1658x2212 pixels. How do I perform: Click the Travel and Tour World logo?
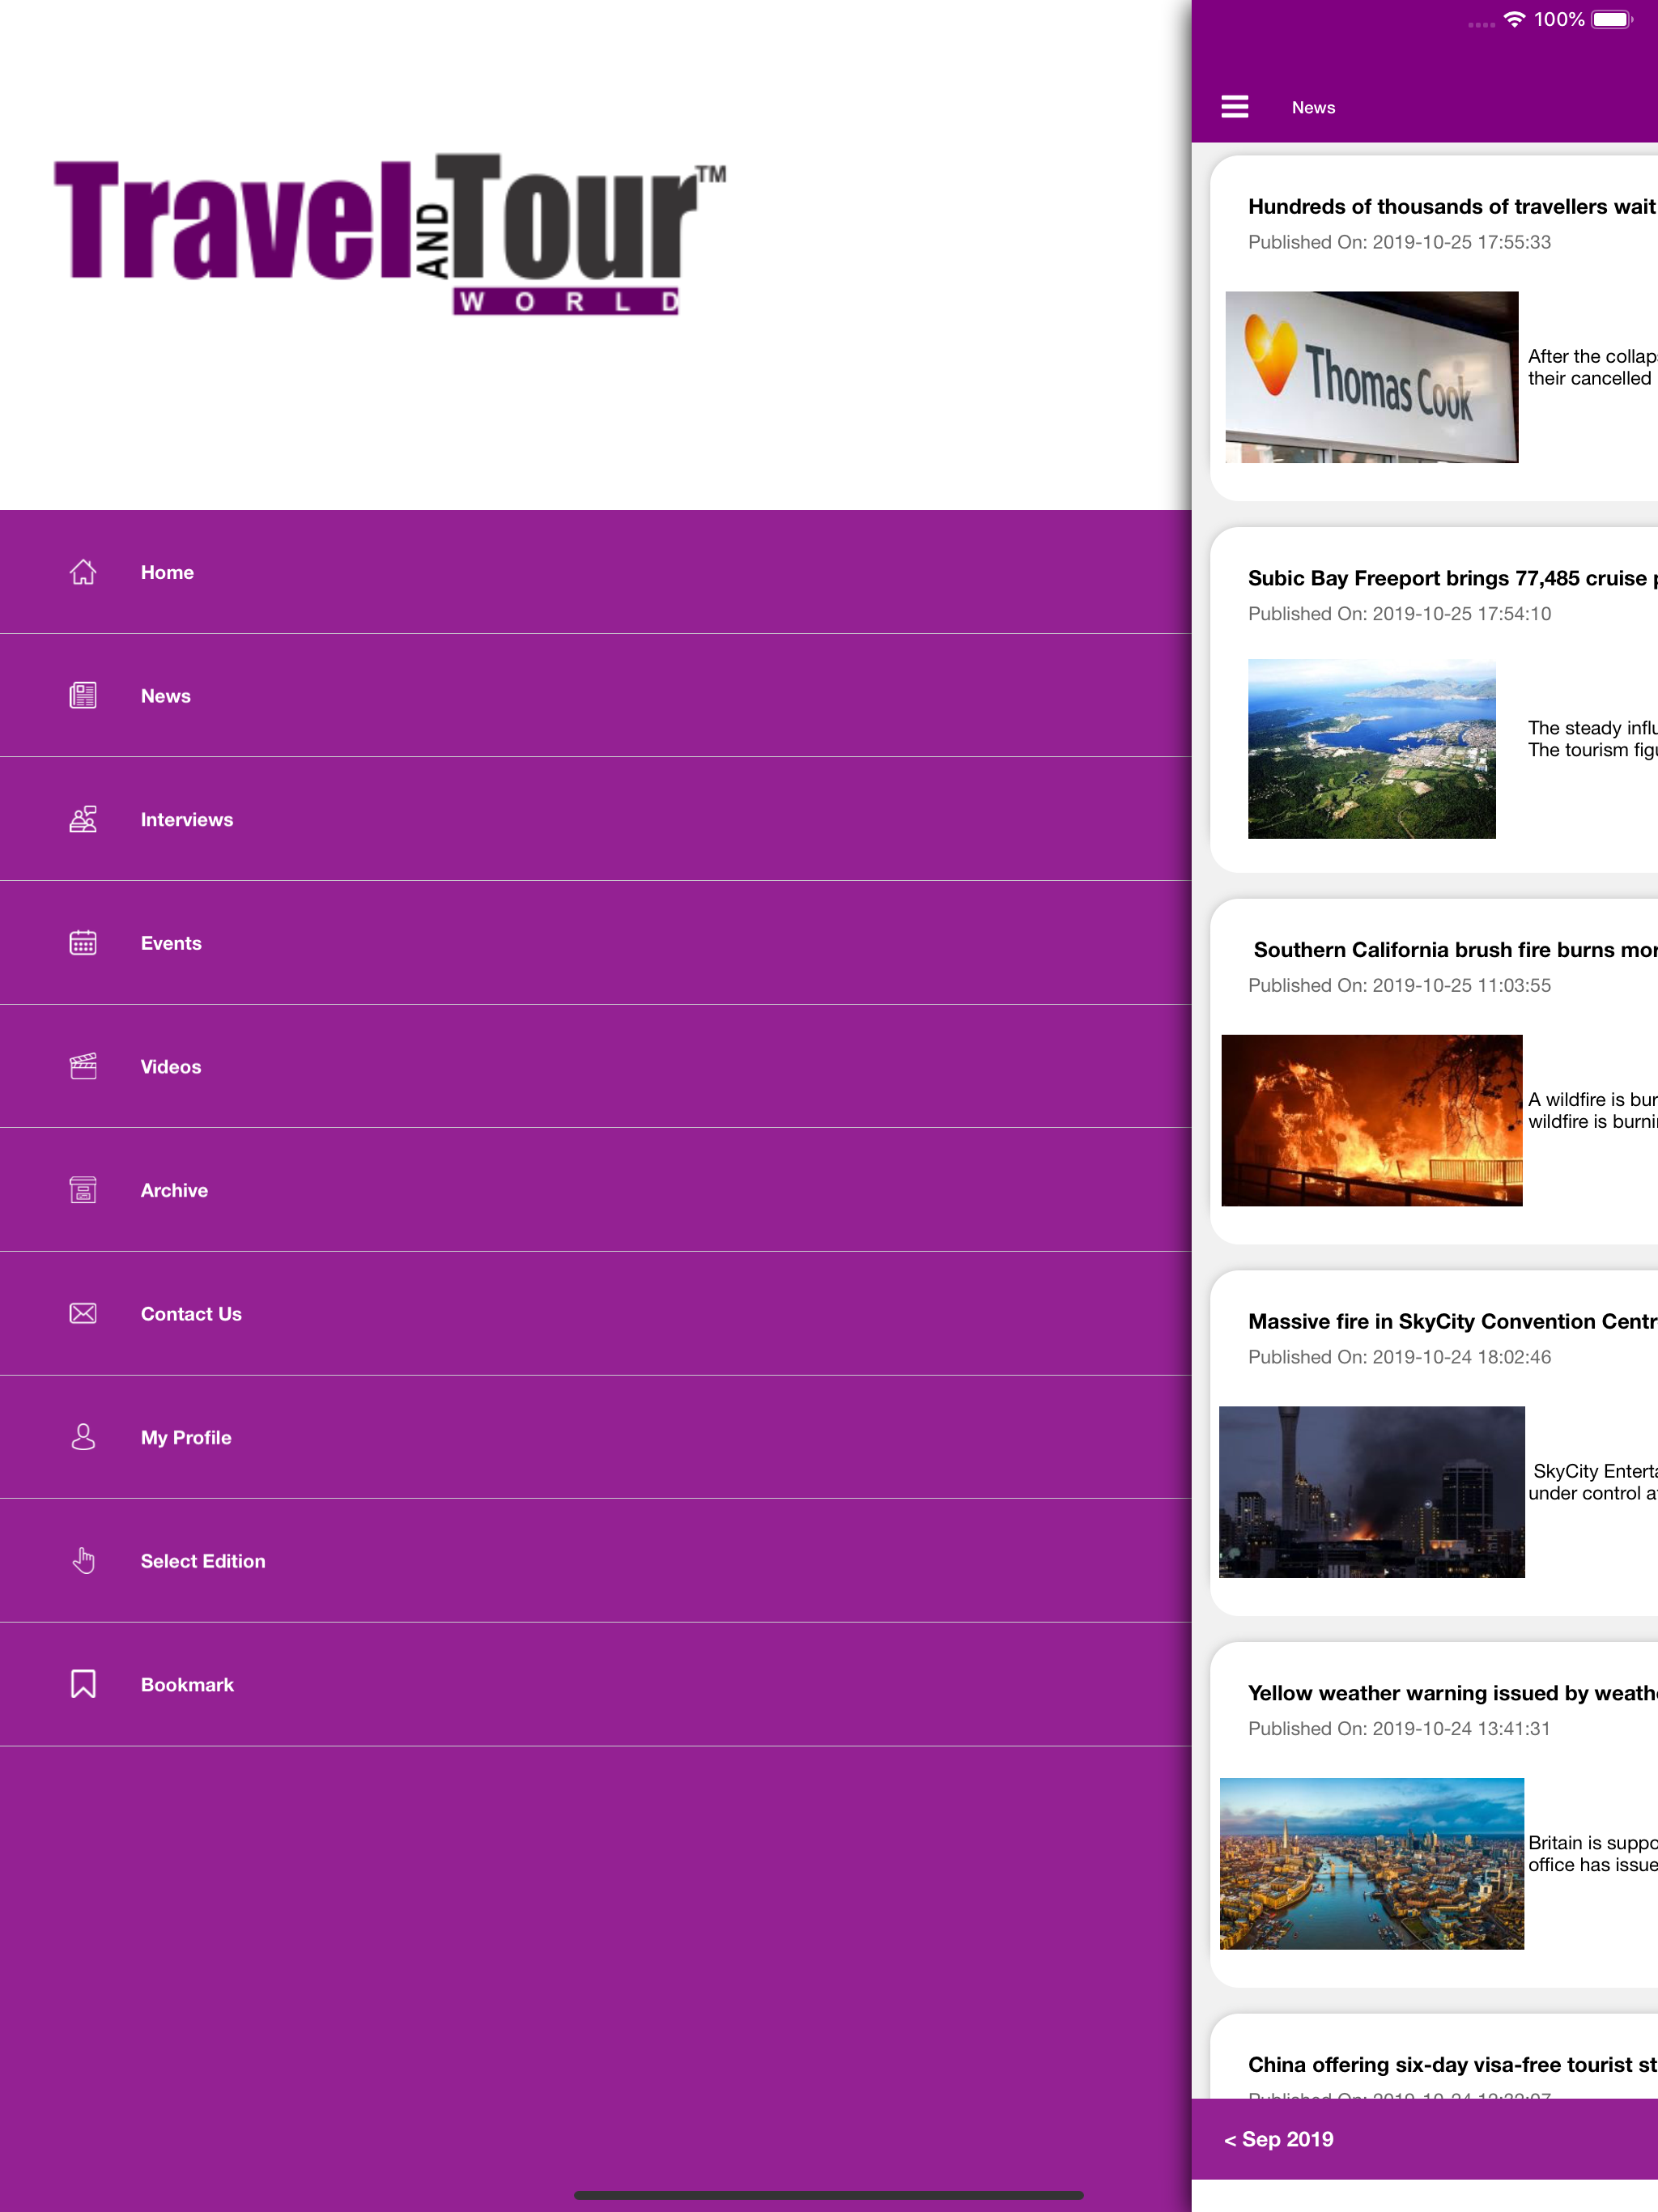tap(390, 235)
